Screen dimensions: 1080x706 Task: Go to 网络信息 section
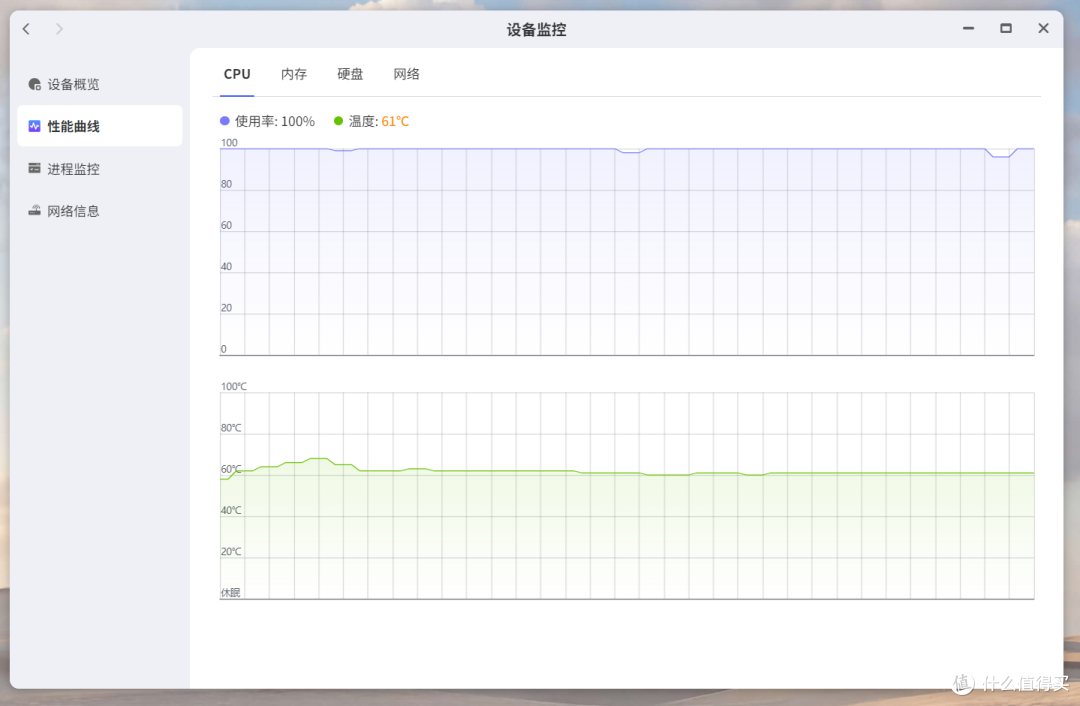pos(100,211)
